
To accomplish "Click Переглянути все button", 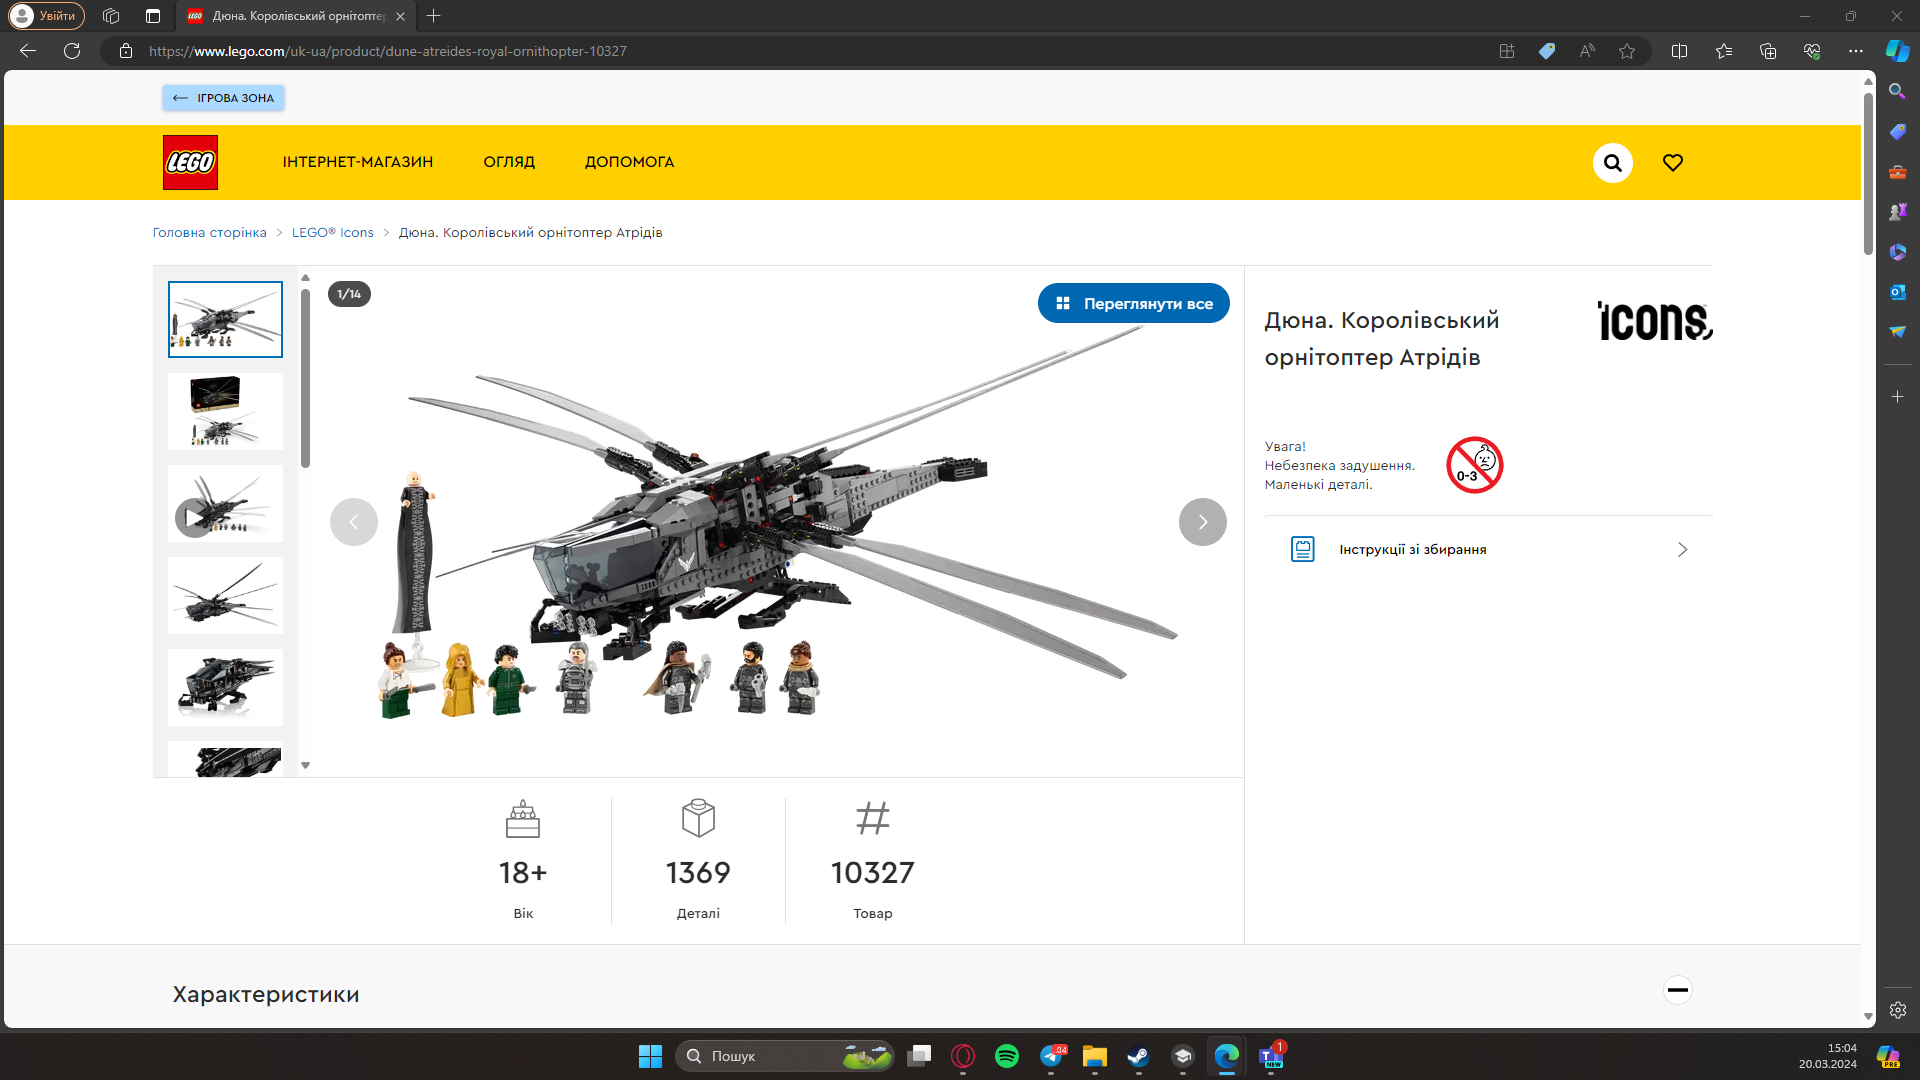I will (x=1133, y=303).
